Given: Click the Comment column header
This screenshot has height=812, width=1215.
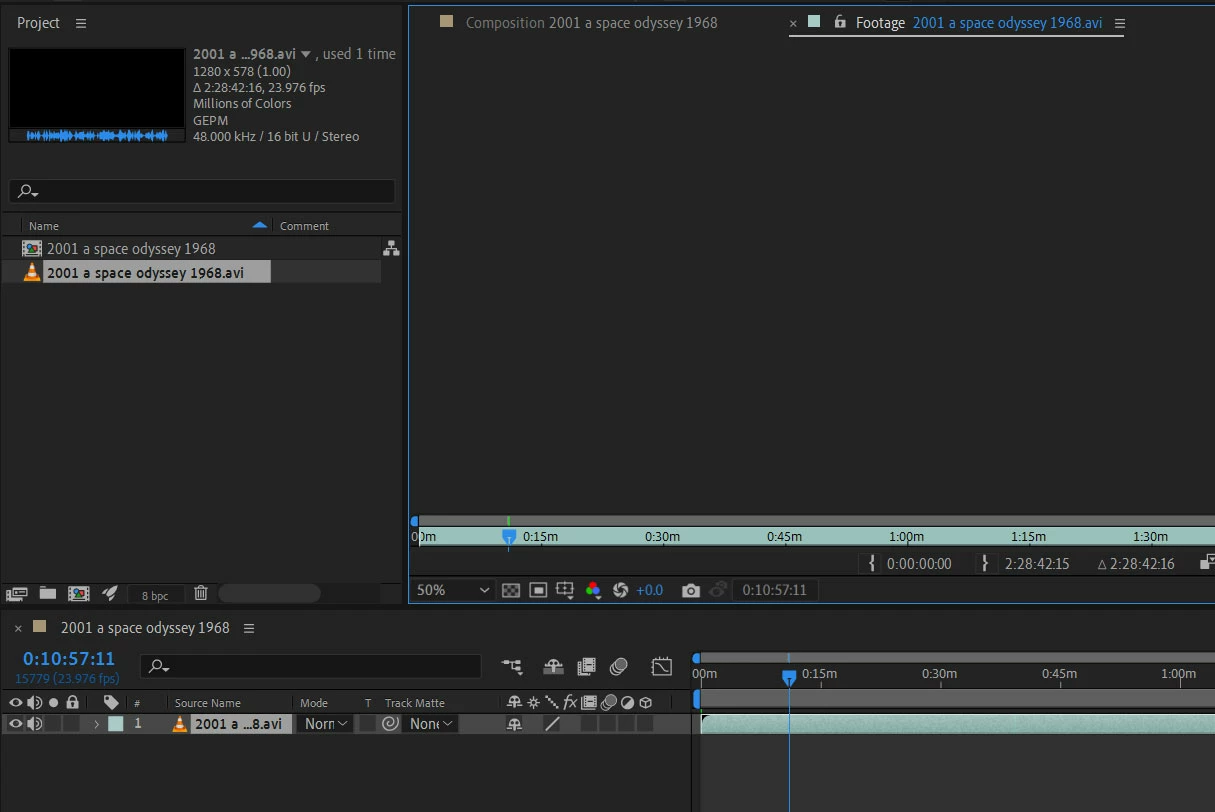Looking at the screenshot, I should click(x=304, y=226).
